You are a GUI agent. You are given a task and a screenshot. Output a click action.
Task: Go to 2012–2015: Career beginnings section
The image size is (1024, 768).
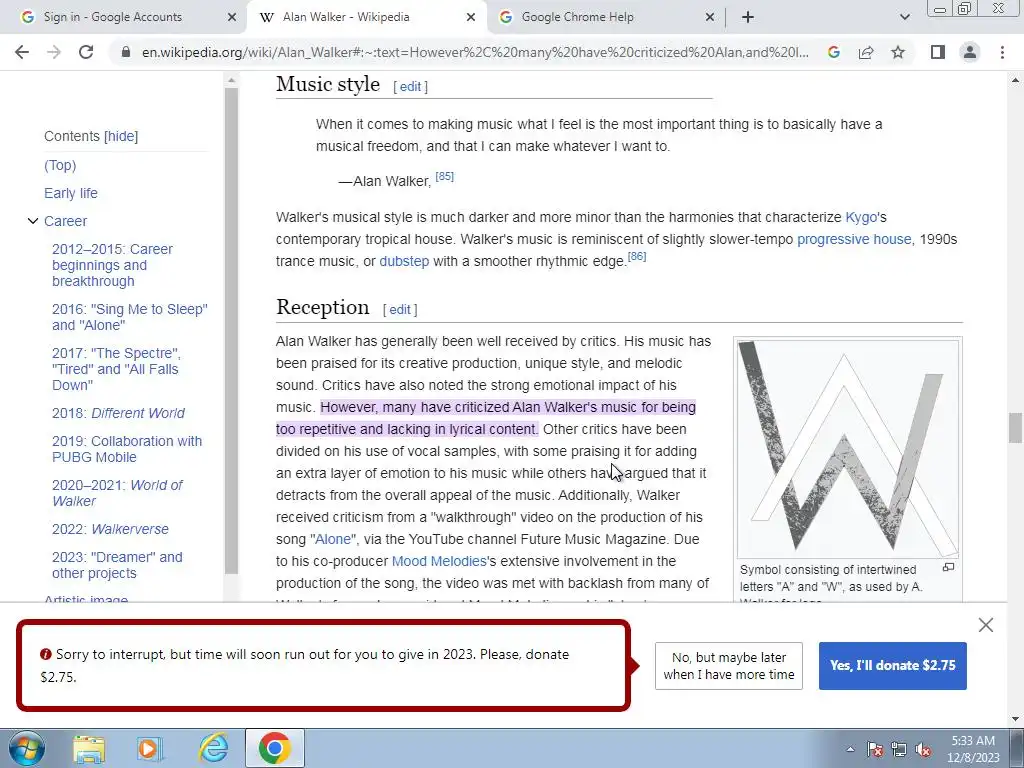pyautogui.click(x=112, y=265)
